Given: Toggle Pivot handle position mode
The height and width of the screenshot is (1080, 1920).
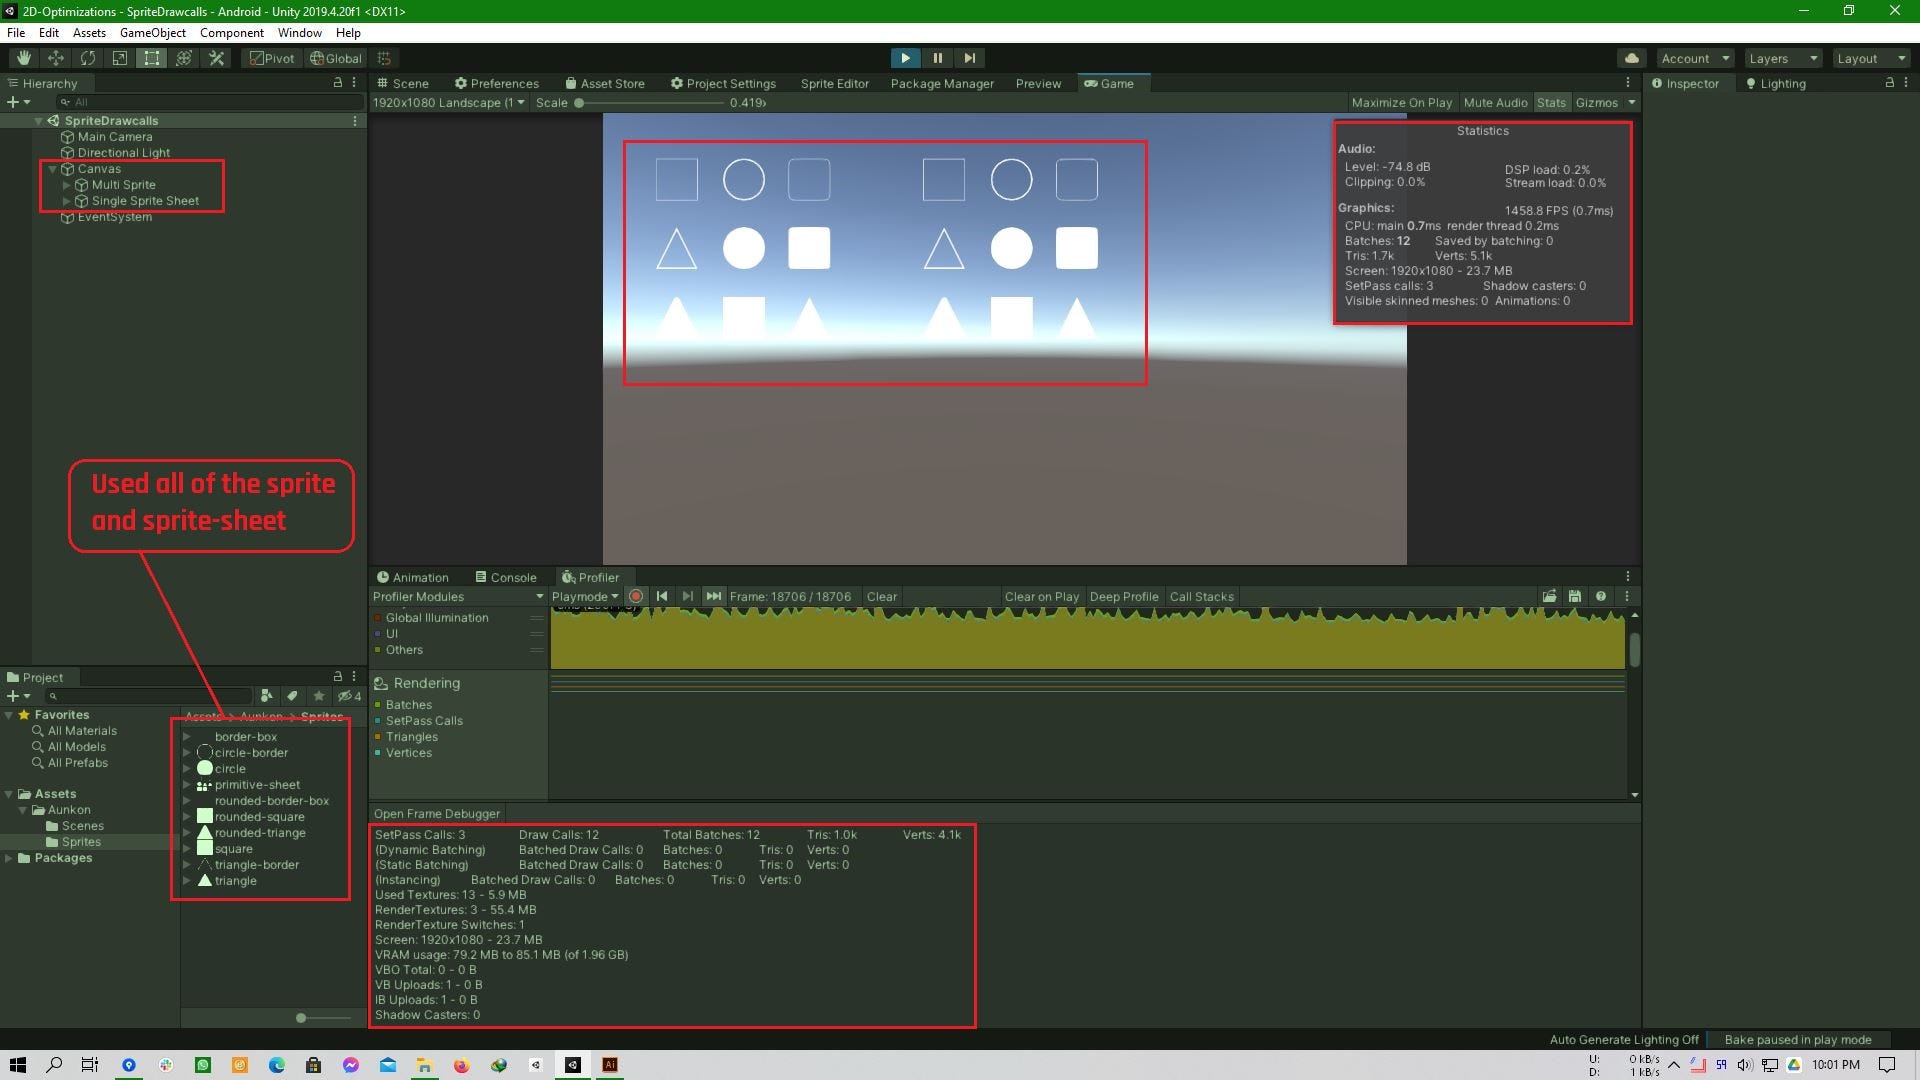Looking at the screenshot, I should click(x=273, y=58).
